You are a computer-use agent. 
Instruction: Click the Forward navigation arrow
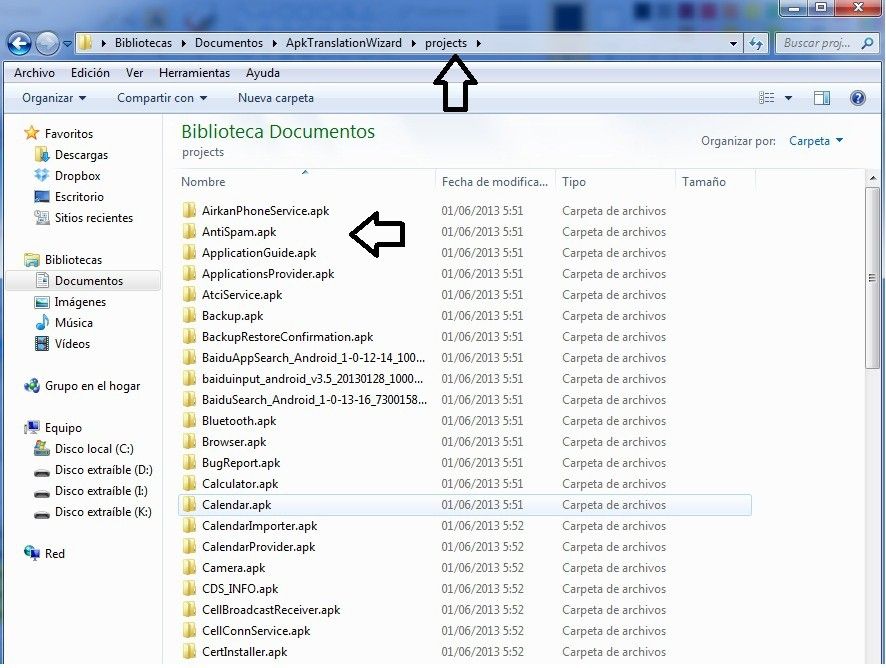coord(47,43)
